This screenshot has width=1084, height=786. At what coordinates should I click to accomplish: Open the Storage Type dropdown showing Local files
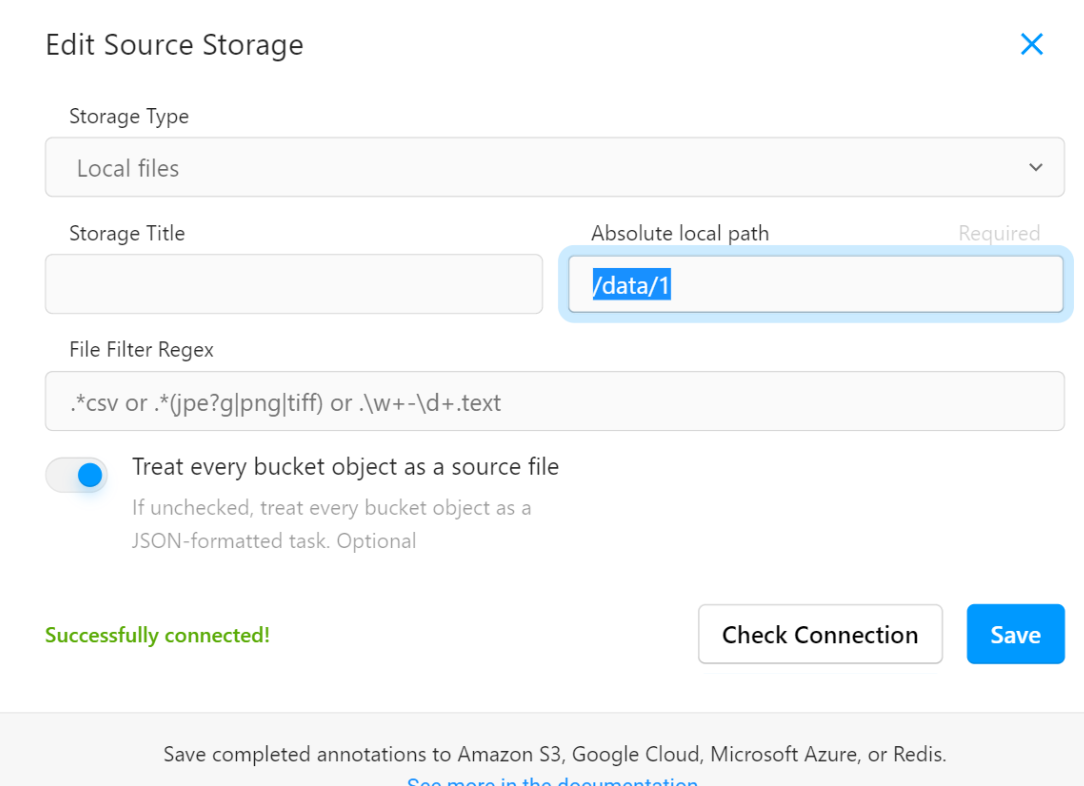coord(554,168)
